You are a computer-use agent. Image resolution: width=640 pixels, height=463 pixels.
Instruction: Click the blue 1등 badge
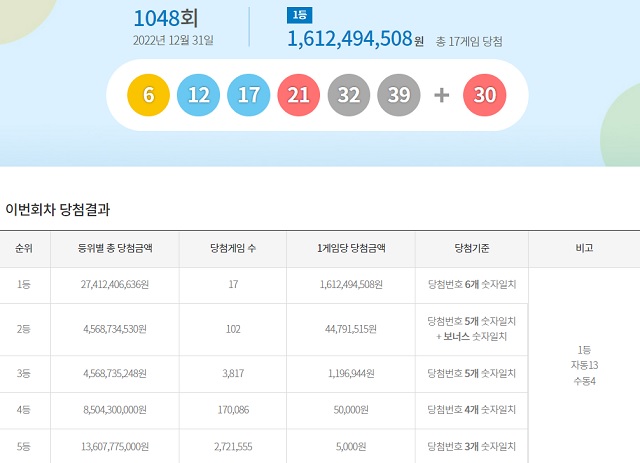point(299,16)
